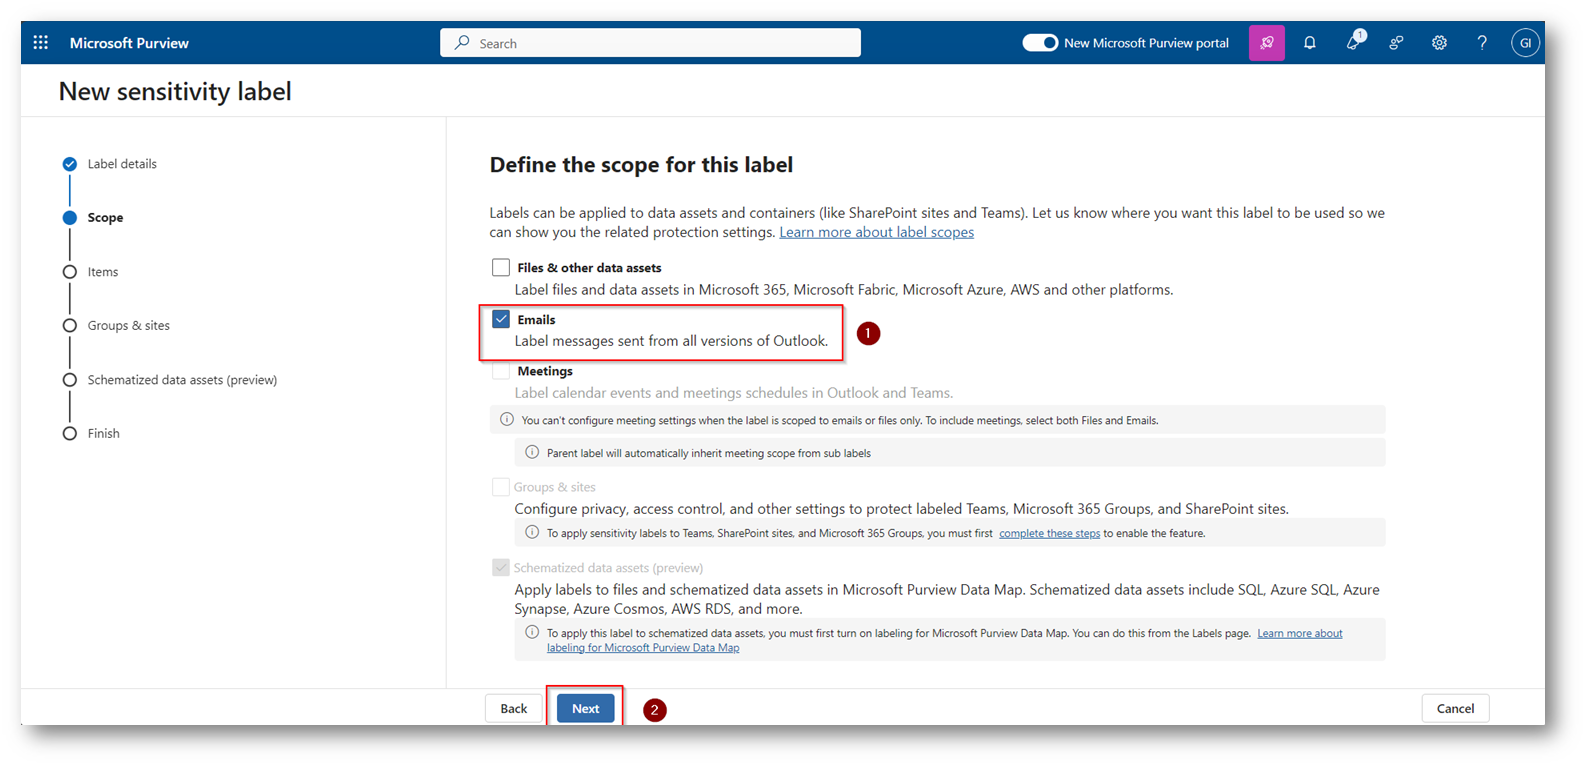Click the pink Copilot icon in header

(x=1266, y=43)
